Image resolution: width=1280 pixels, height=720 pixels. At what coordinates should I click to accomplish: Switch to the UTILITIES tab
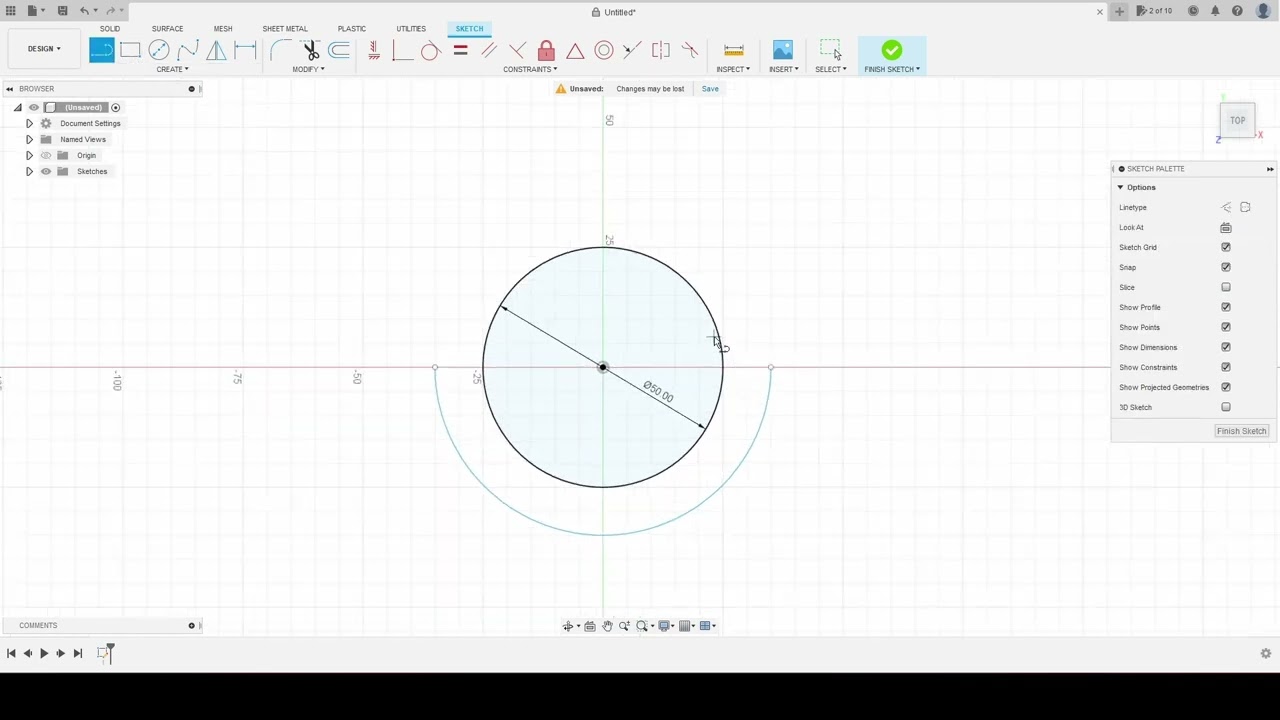tap(411, 29)
